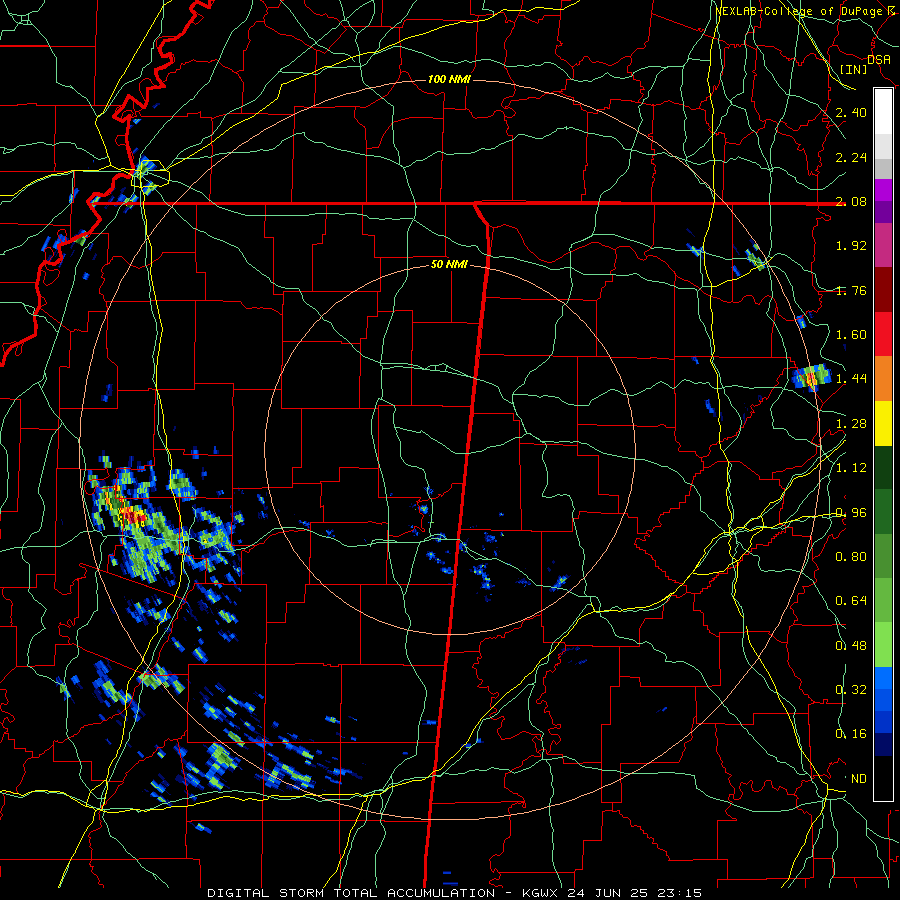Click the "50 NMI" range ring label

coord(449,265)
